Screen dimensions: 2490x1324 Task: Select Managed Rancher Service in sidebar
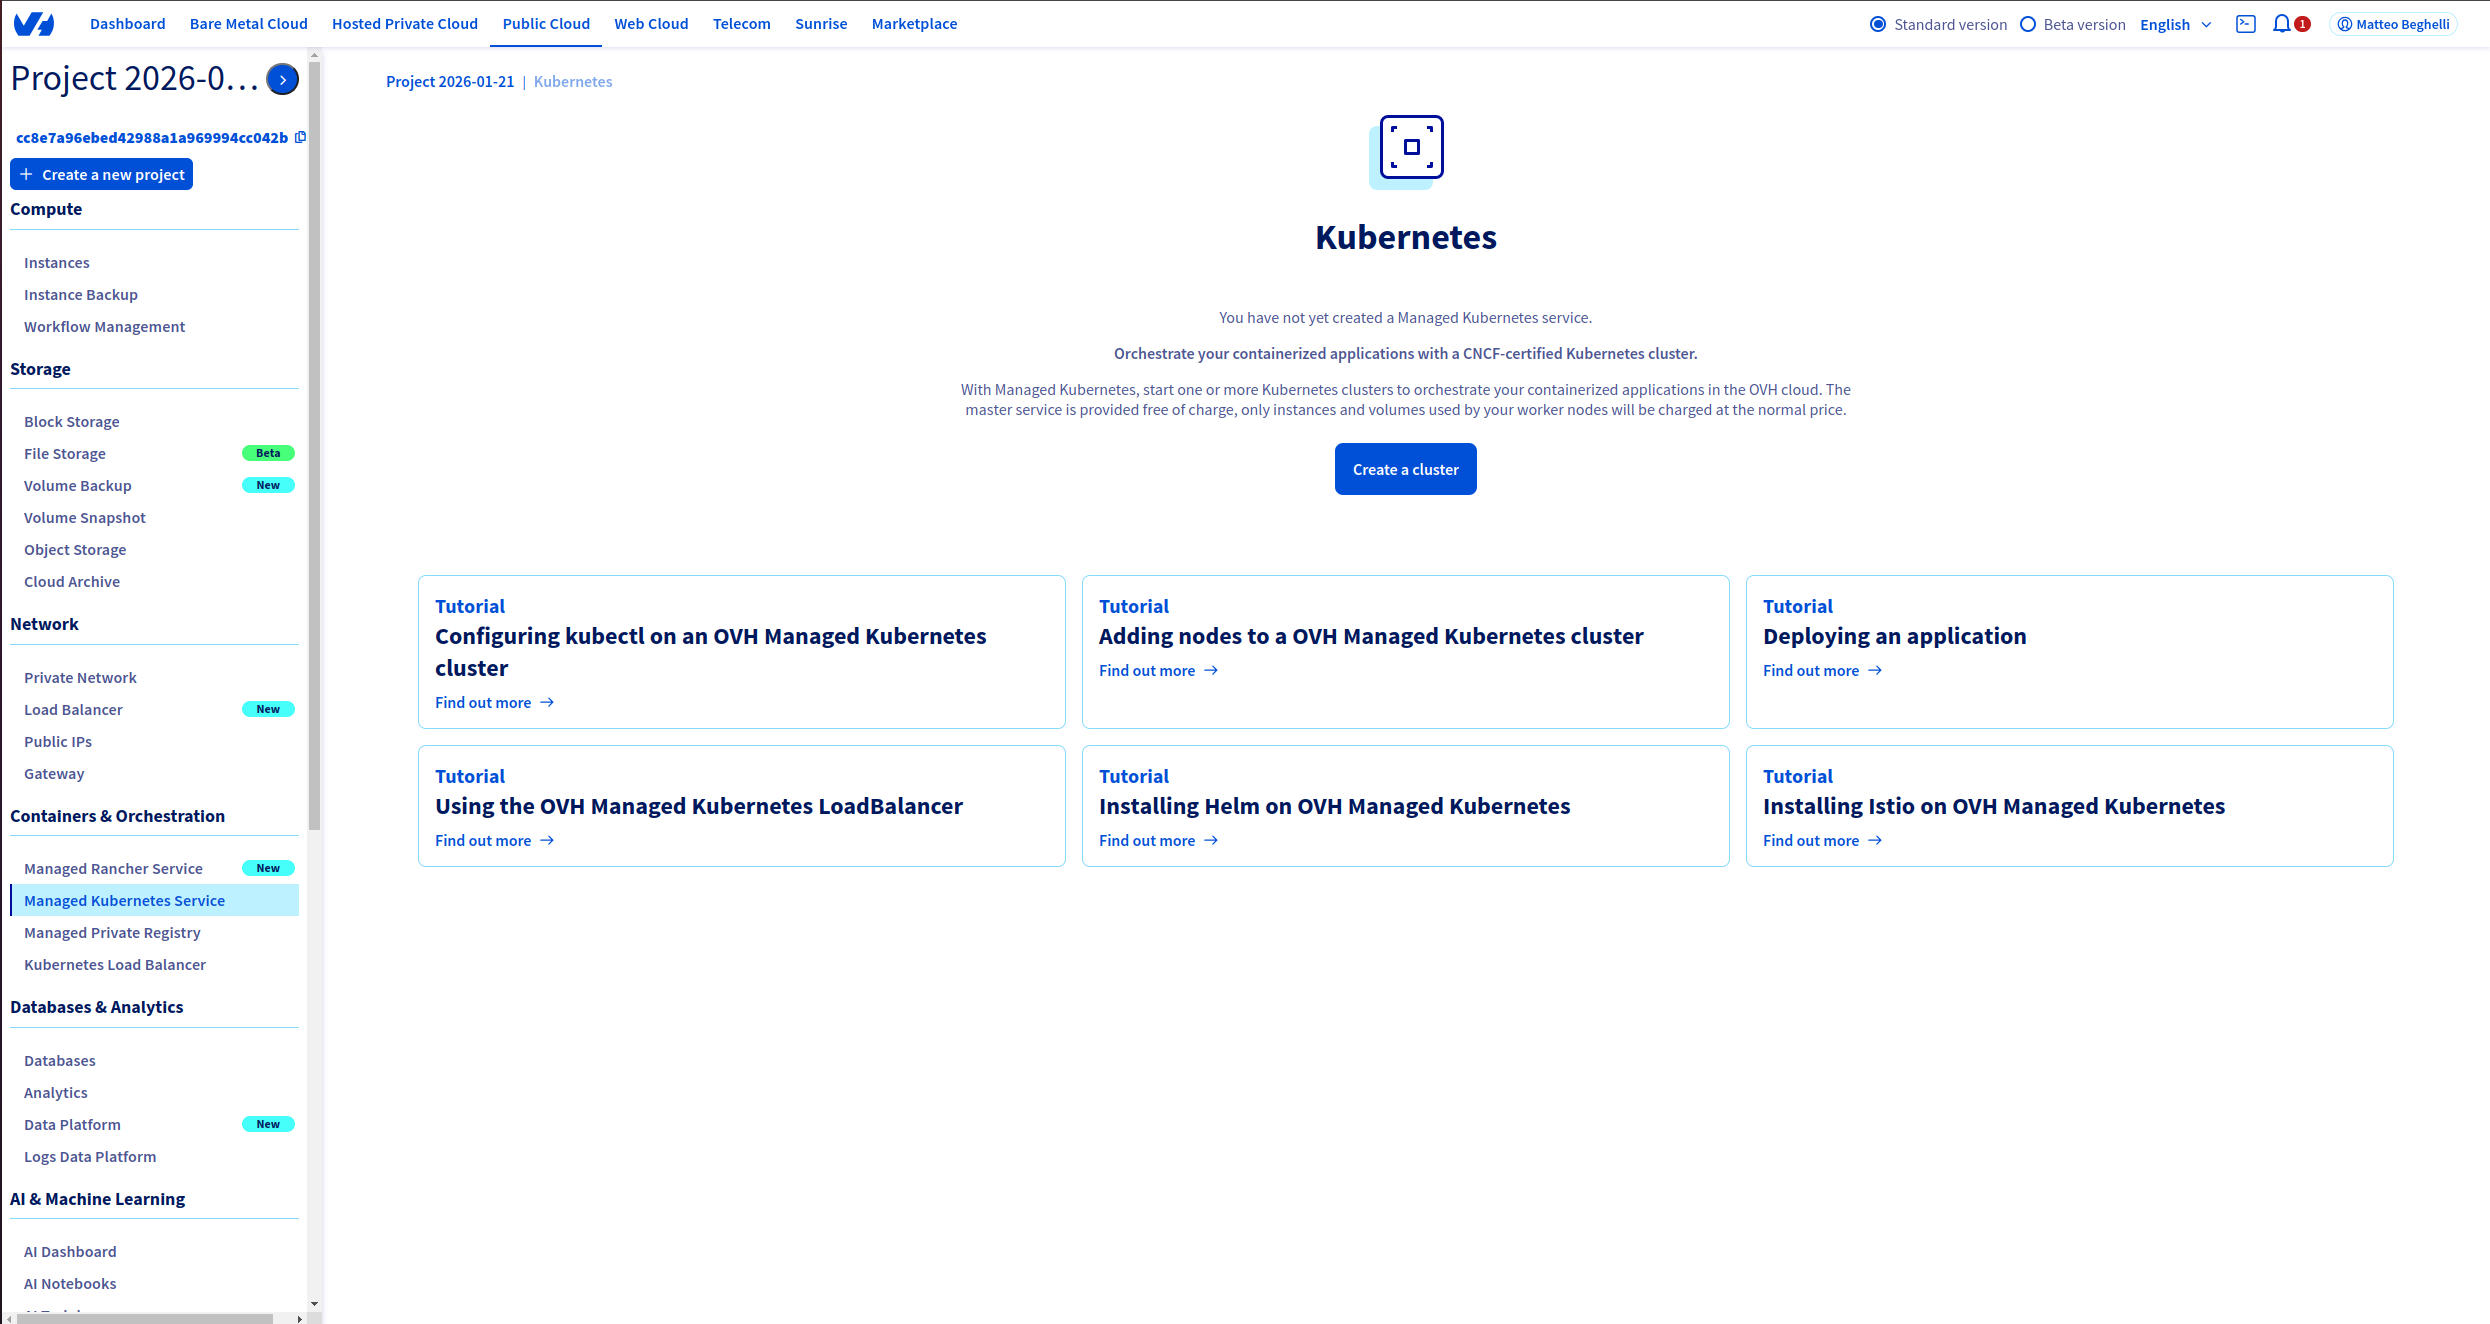113,868
